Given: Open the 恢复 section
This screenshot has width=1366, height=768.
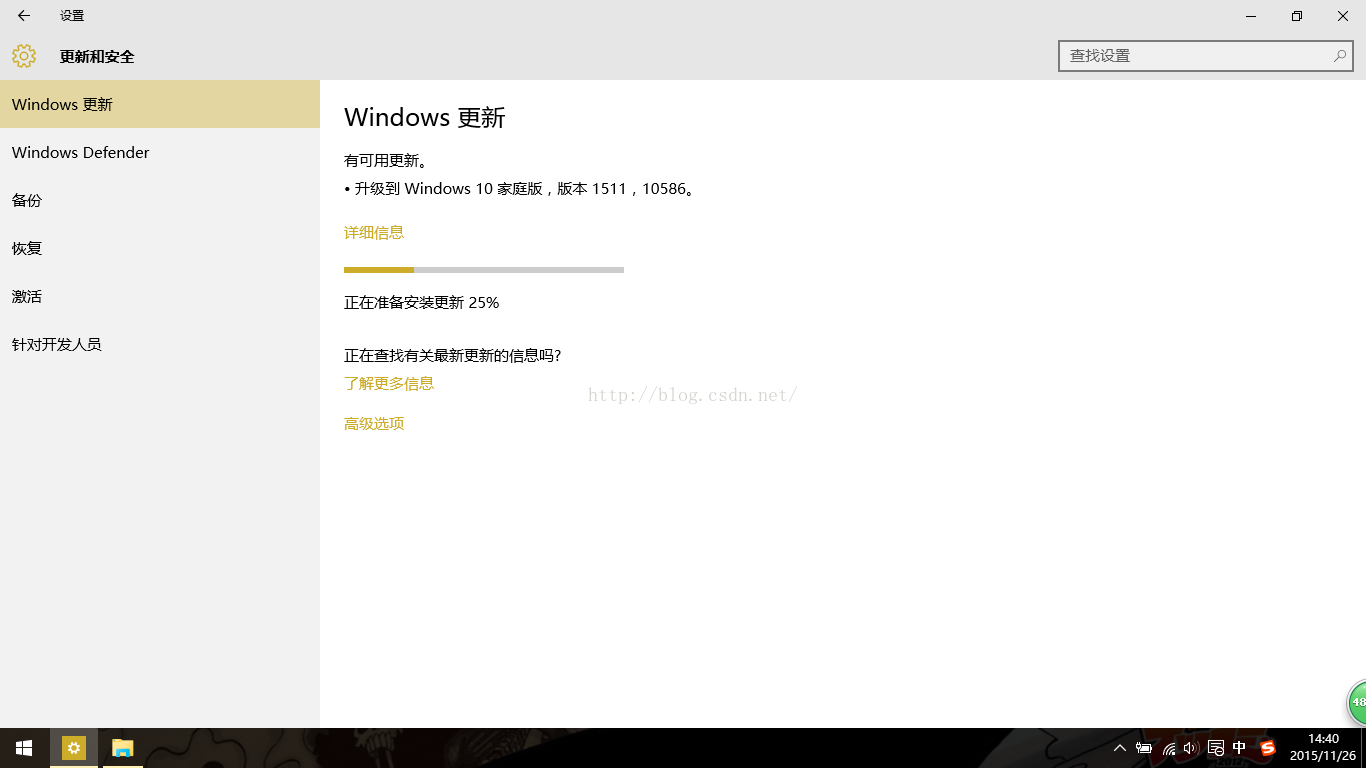Looking at the screenshot, I should pos(160,248).
